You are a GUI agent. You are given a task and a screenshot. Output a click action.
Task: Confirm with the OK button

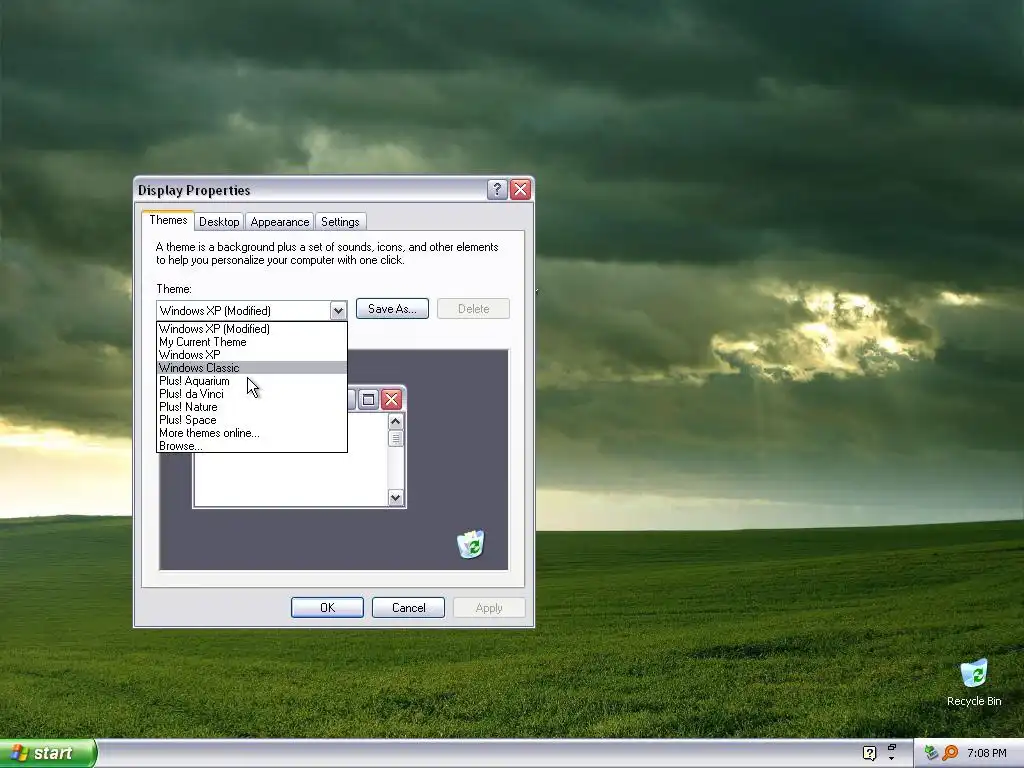tap(327, 607)
